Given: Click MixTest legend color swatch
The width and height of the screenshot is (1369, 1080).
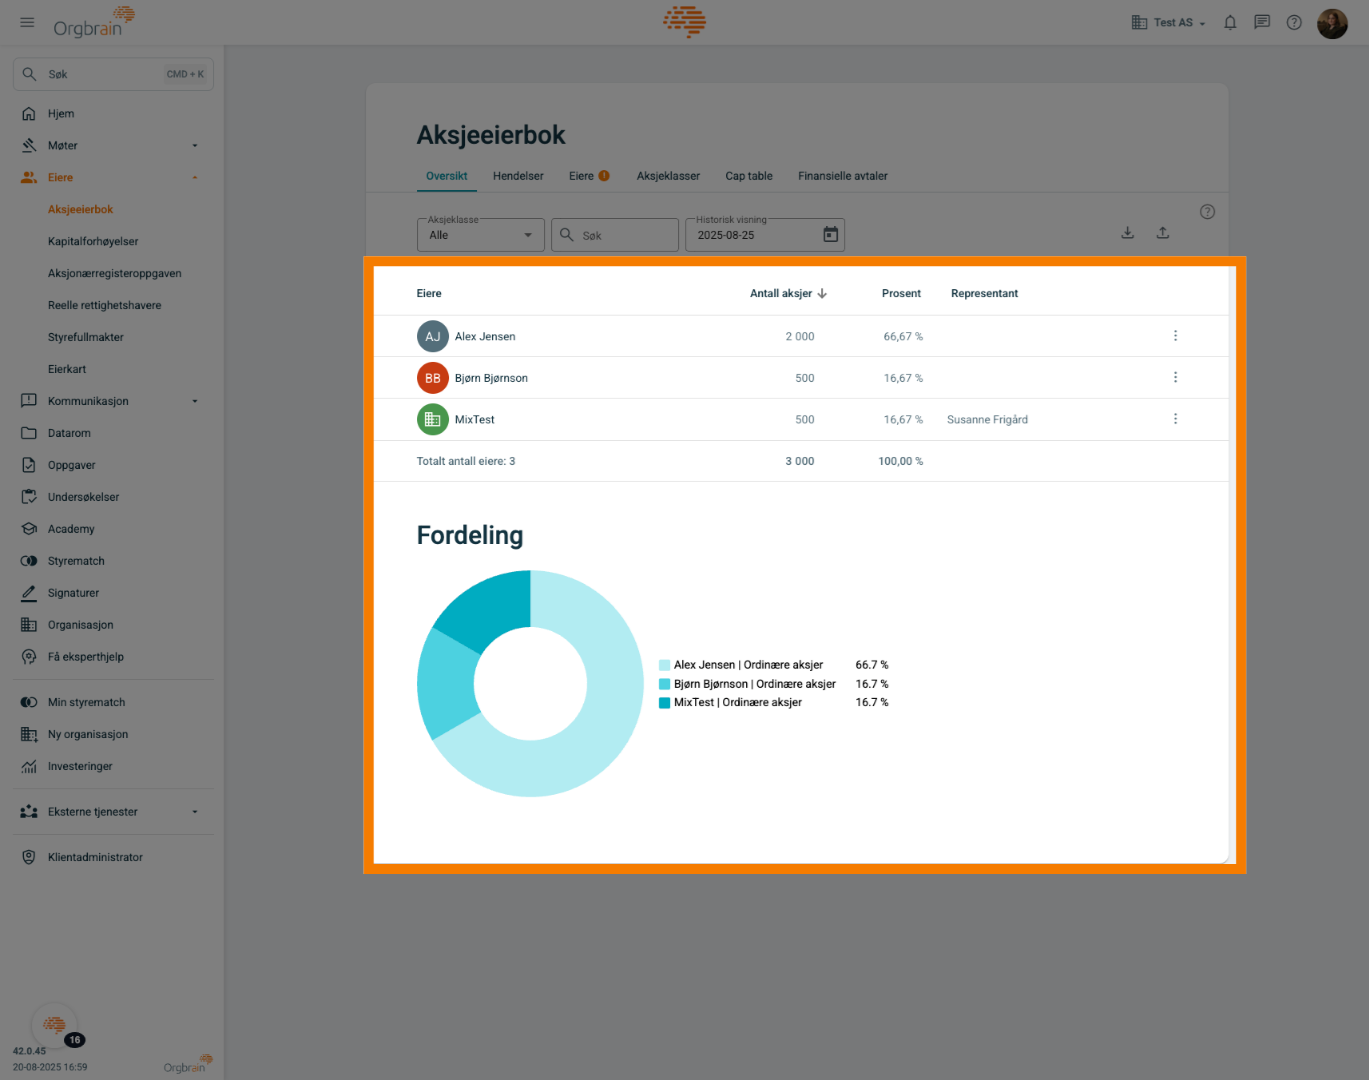Looking at the screenshot, I should click(x=664, y=703).
